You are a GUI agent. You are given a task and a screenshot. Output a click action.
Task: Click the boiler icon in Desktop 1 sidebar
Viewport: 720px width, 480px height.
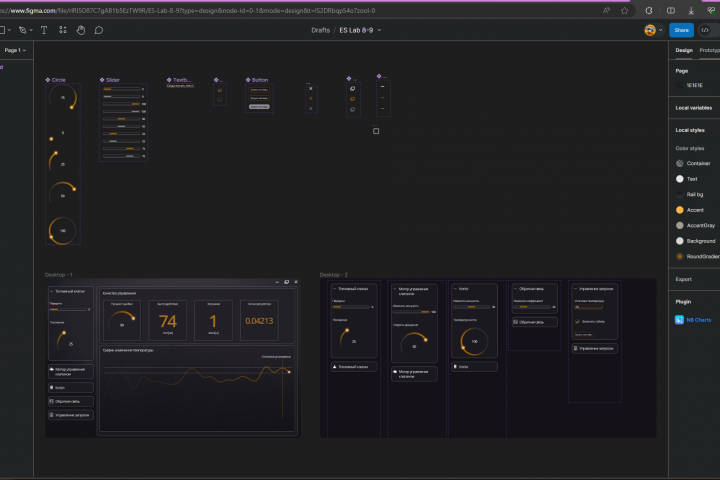[x=51, y=388]
